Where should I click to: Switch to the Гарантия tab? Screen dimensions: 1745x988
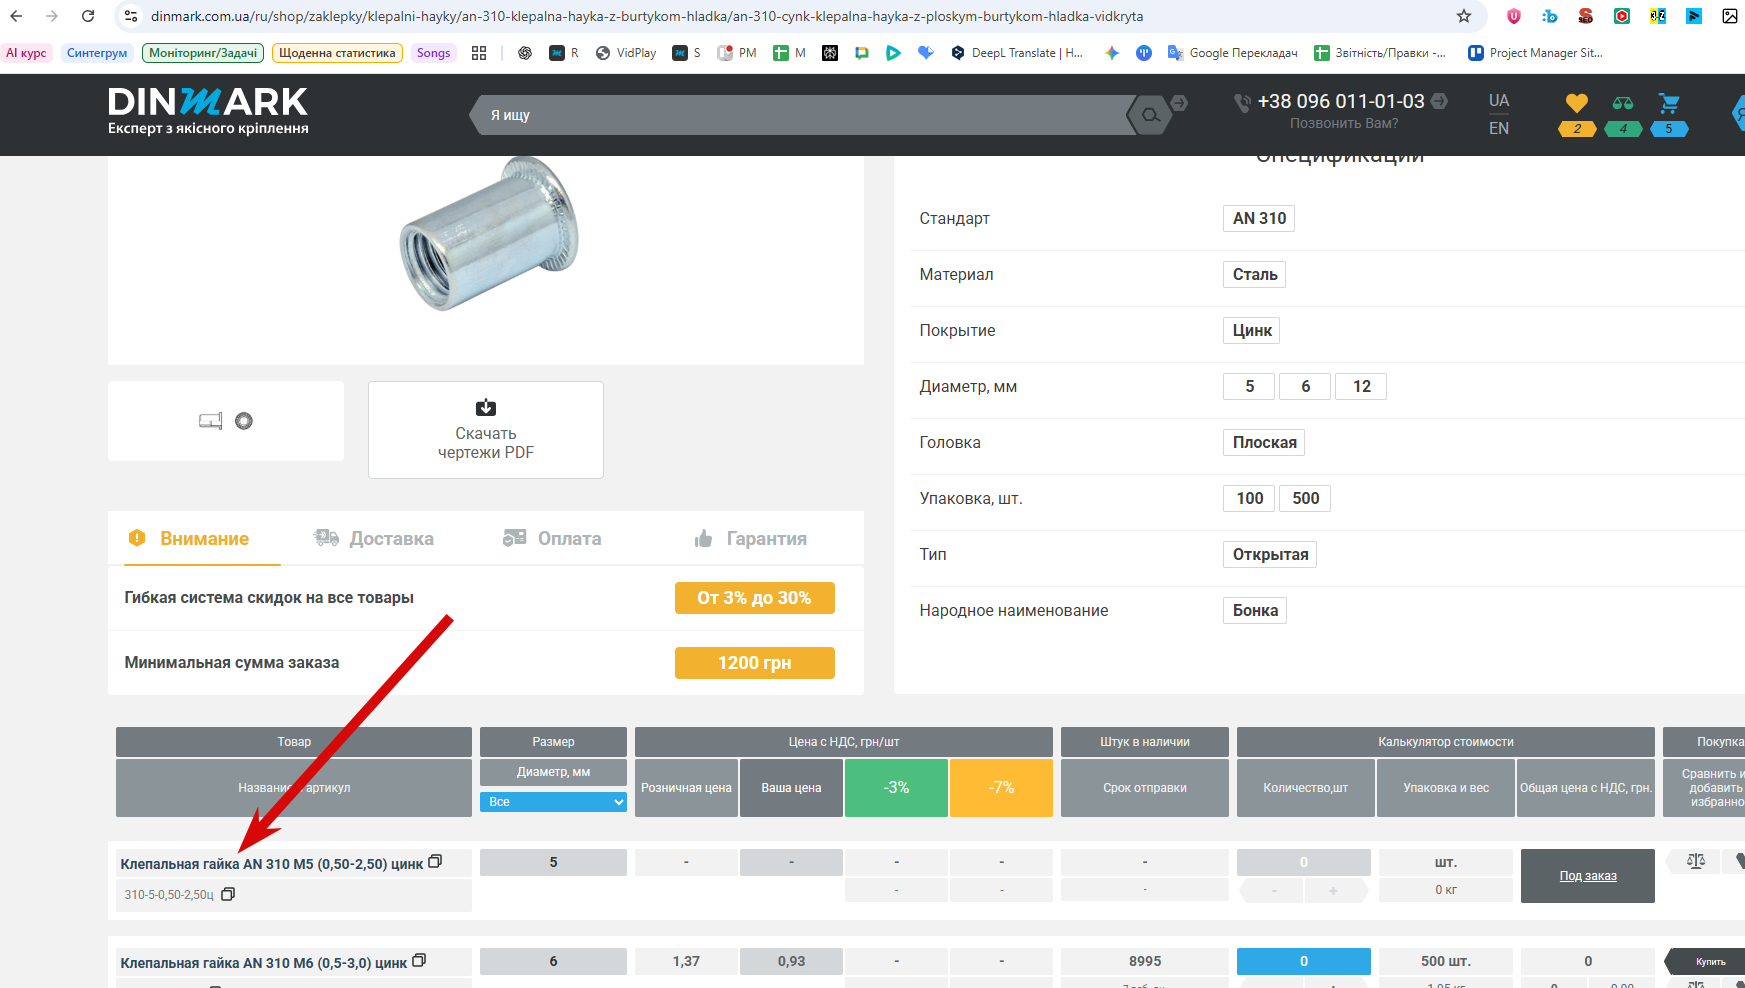pos(751,539)
